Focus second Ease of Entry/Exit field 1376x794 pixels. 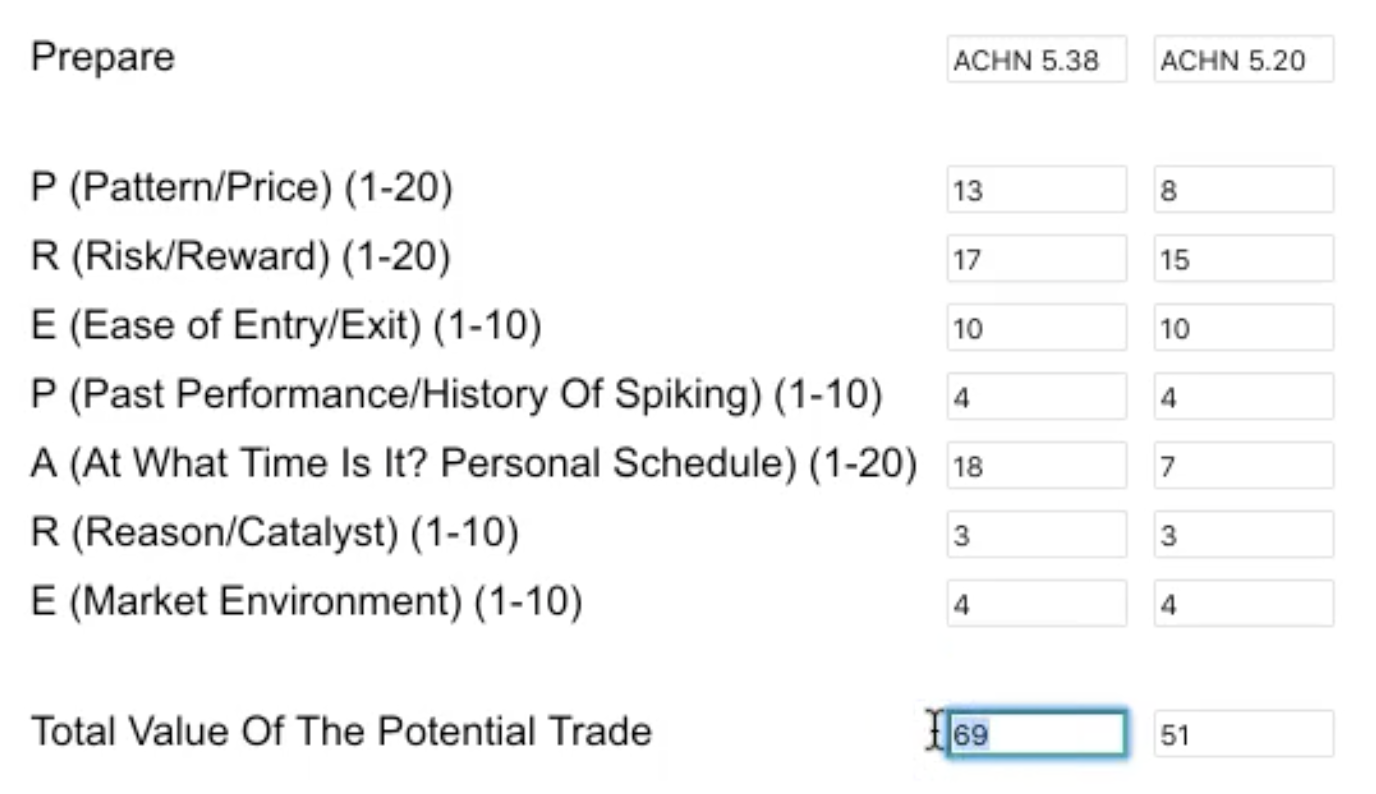pyautogui.click(x=1243, y=328)
